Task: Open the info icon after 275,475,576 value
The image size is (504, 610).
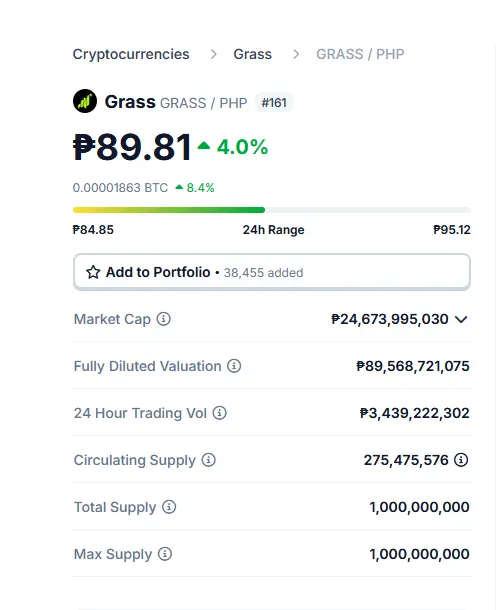Action: pyautogui.click(x=461, y=460)
